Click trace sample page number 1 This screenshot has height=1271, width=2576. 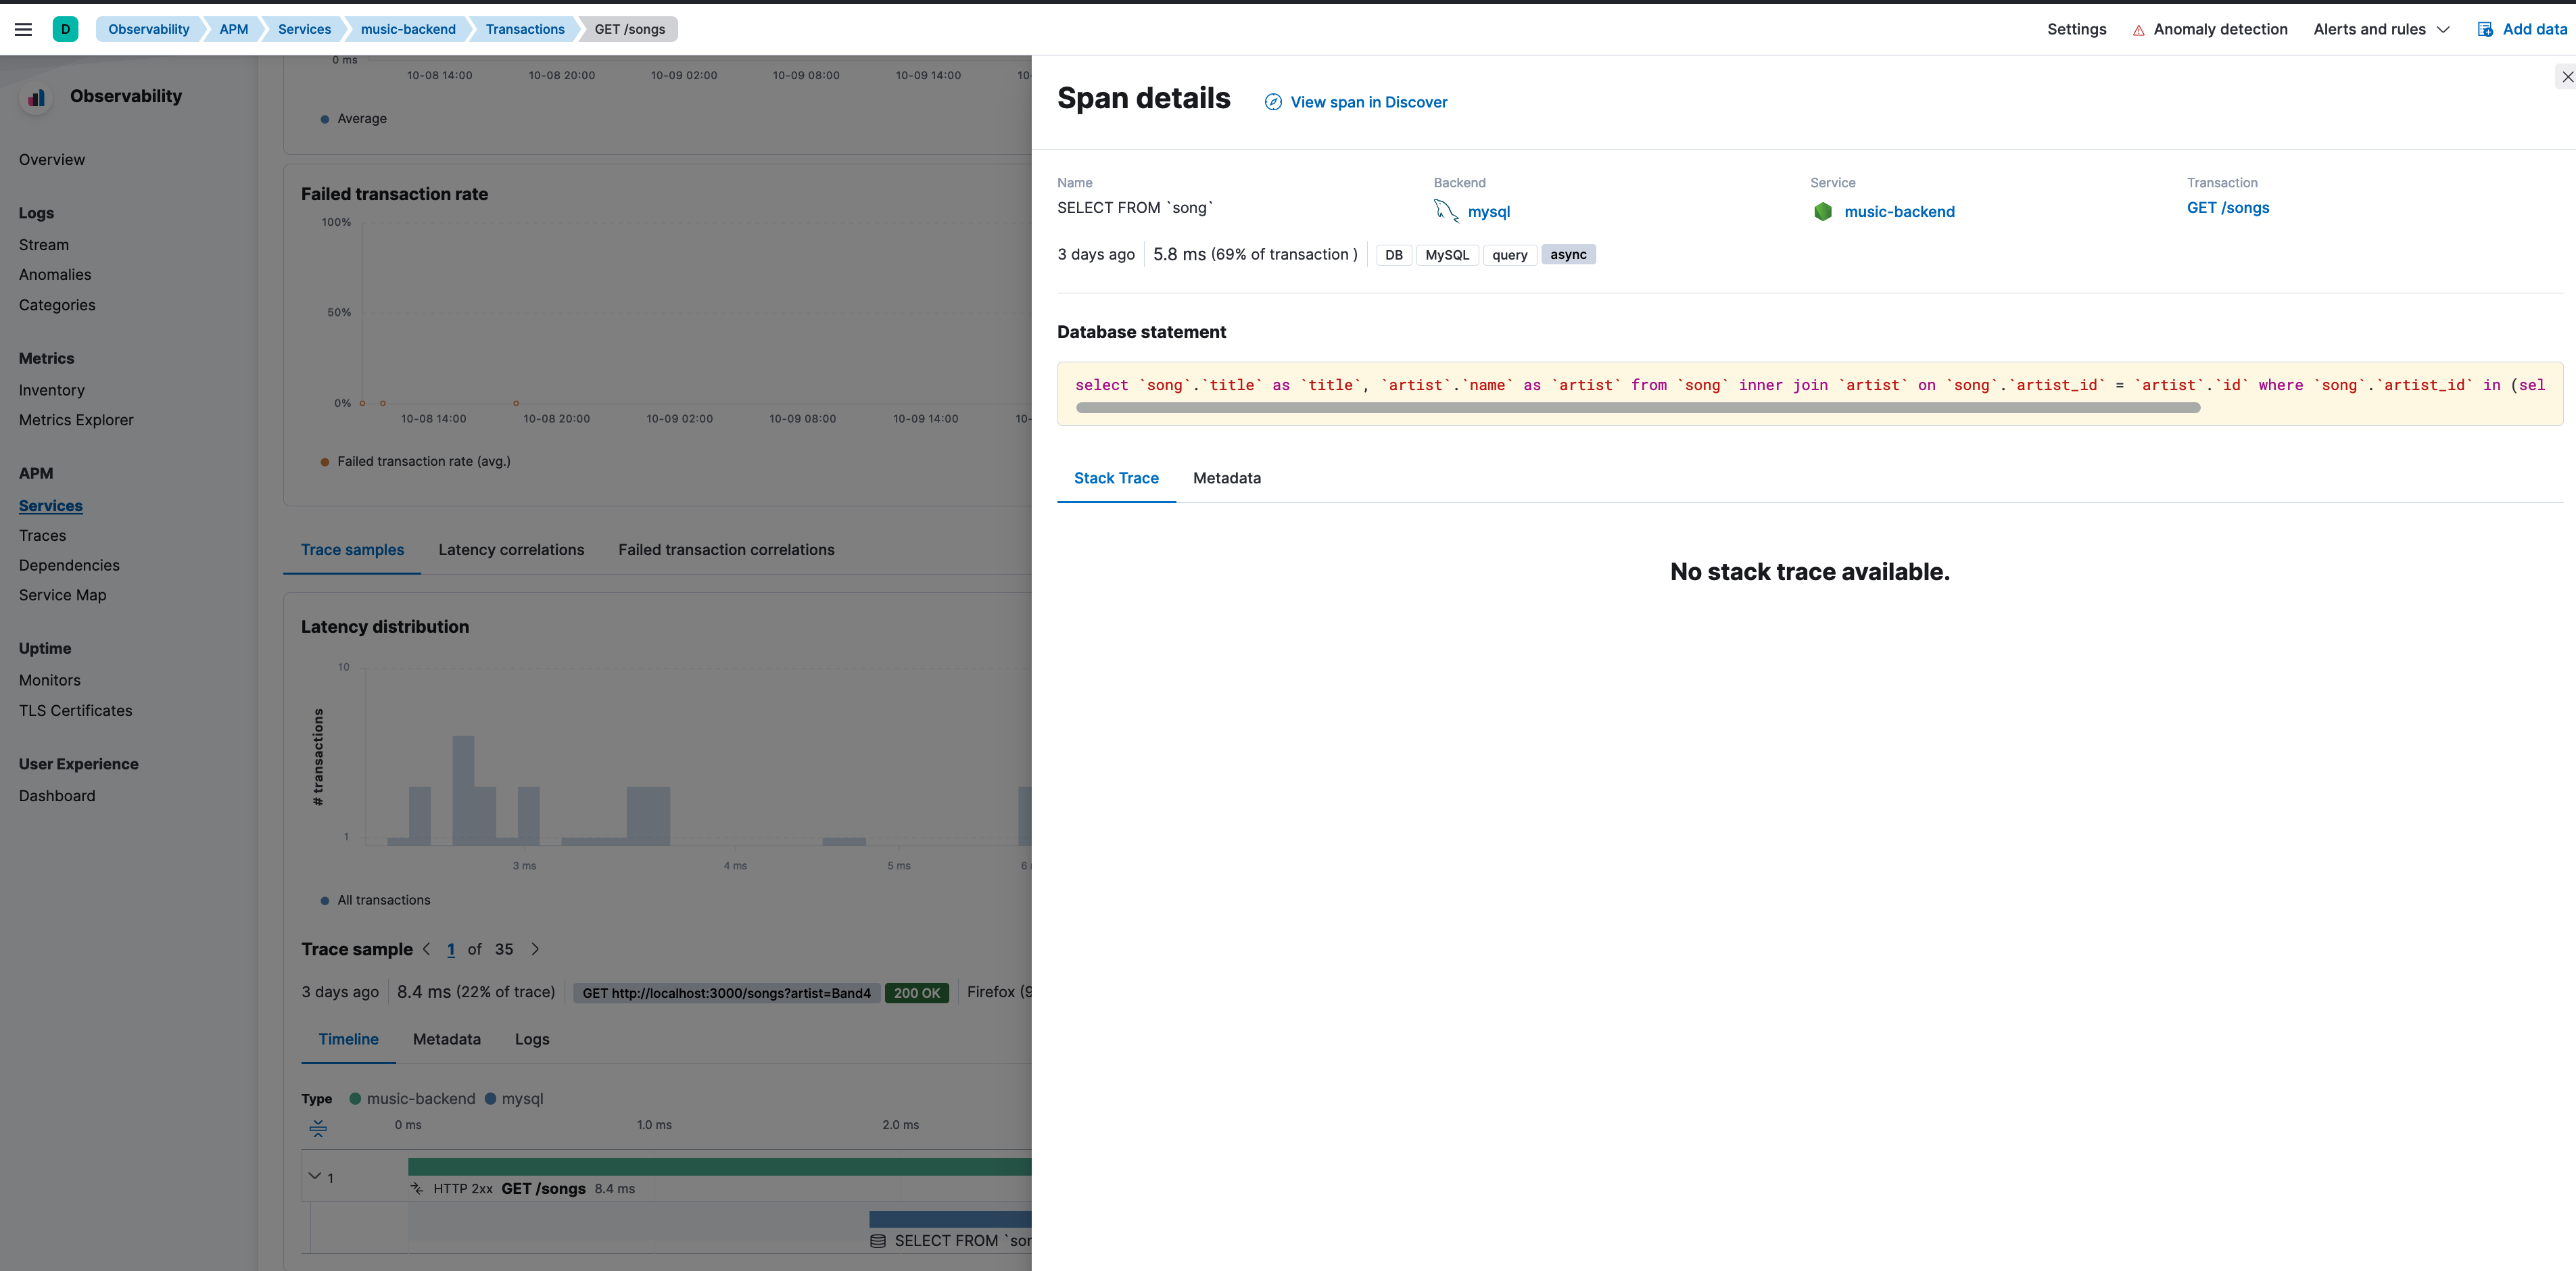click(x=451, y=949)
